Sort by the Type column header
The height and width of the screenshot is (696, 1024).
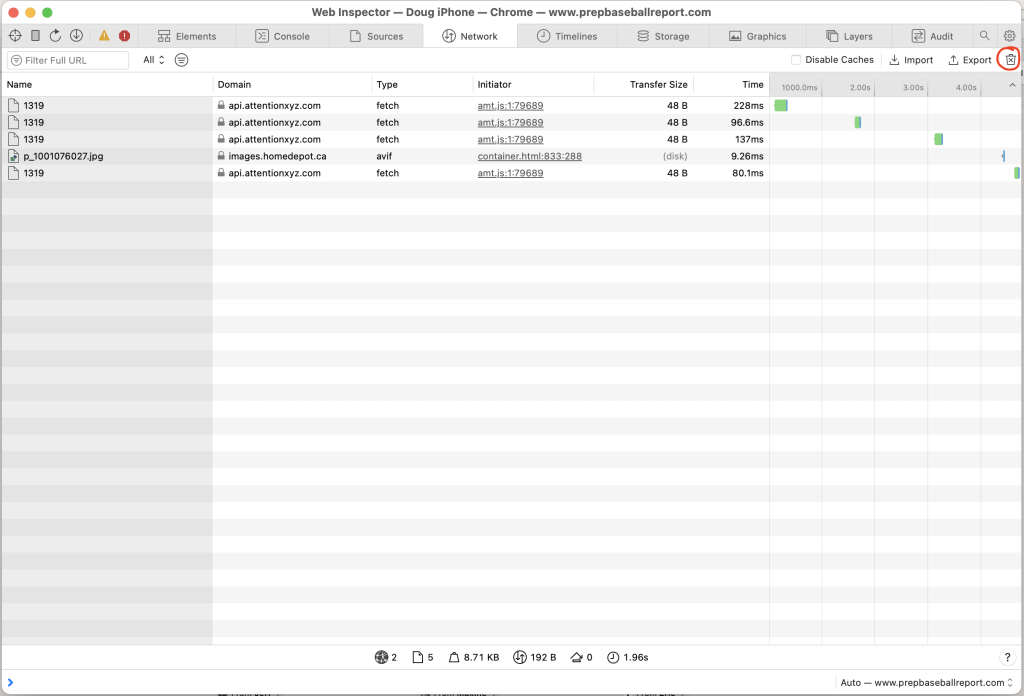click(422, 84)
